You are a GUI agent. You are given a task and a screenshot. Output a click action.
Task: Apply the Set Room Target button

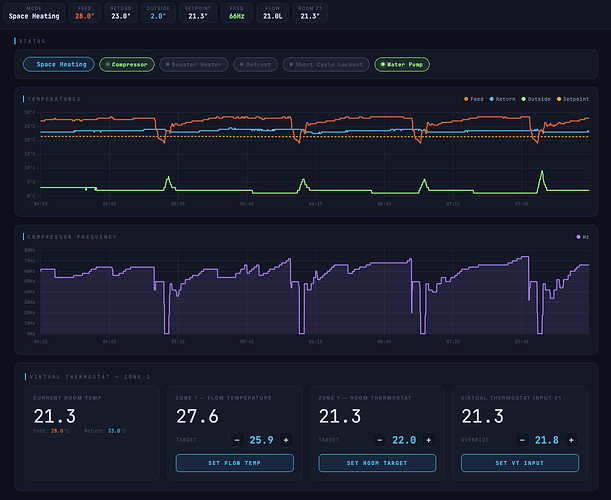click(x=378, y=463)
